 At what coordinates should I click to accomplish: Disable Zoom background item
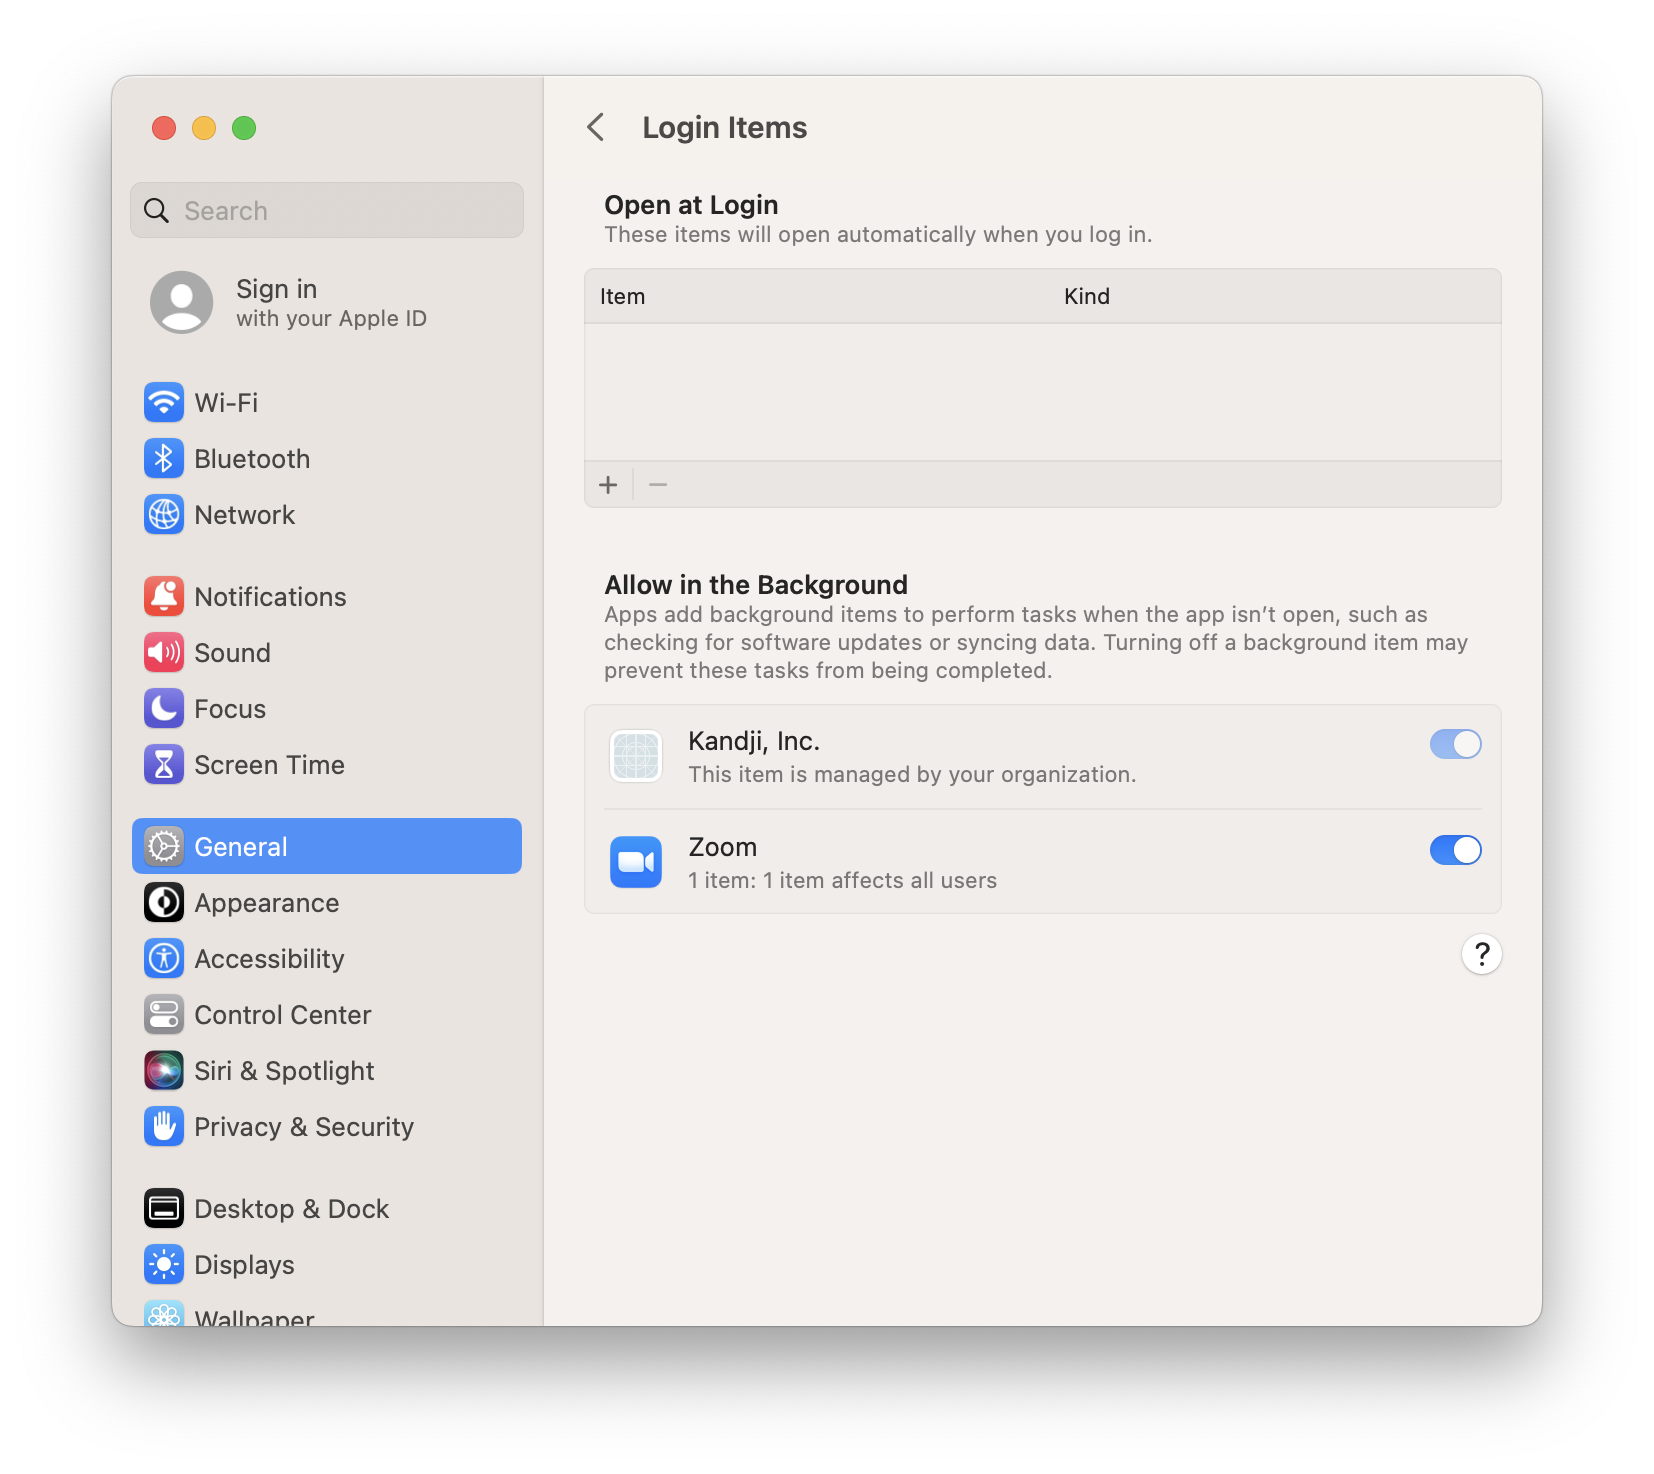(x=1455, y=850)
